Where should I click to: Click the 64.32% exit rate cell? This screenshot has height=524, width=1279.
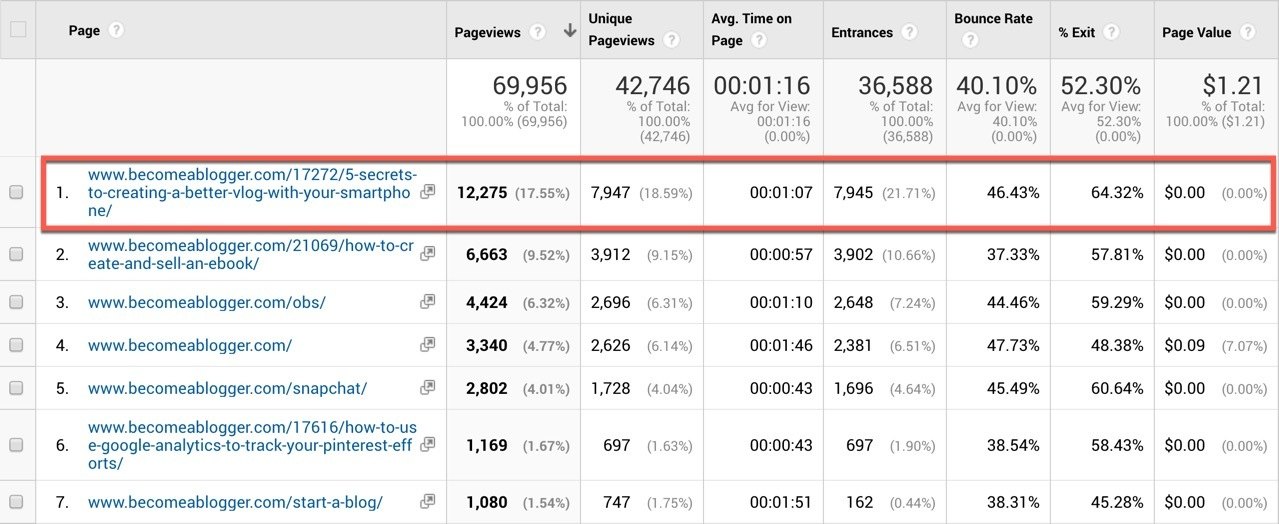pyautogui.click(x=1117, y=192)
